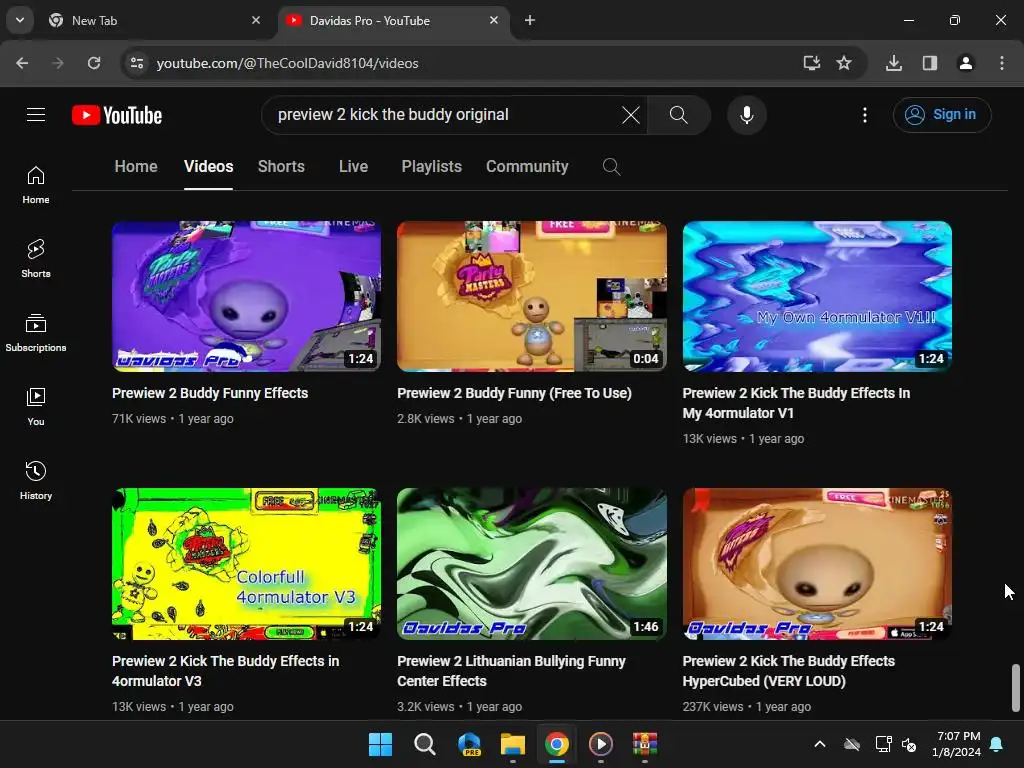Click the install app icon in address bar
This screenshot has height=768, width=1024.
(x=812, y=63)
